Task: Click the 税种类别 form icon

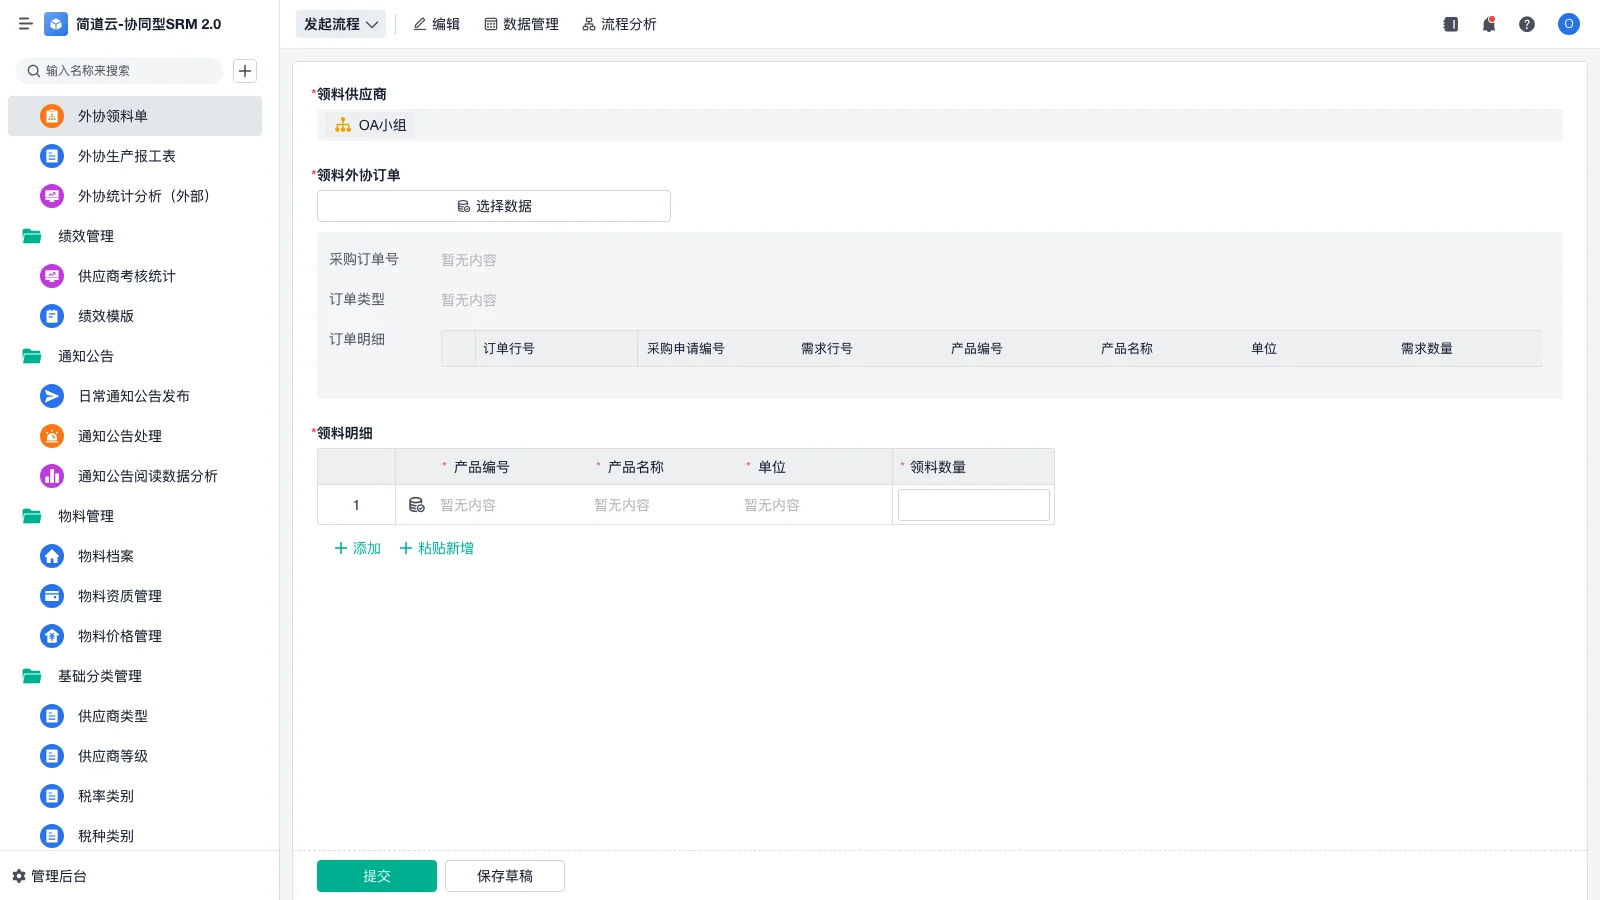Action: (52, 836)
